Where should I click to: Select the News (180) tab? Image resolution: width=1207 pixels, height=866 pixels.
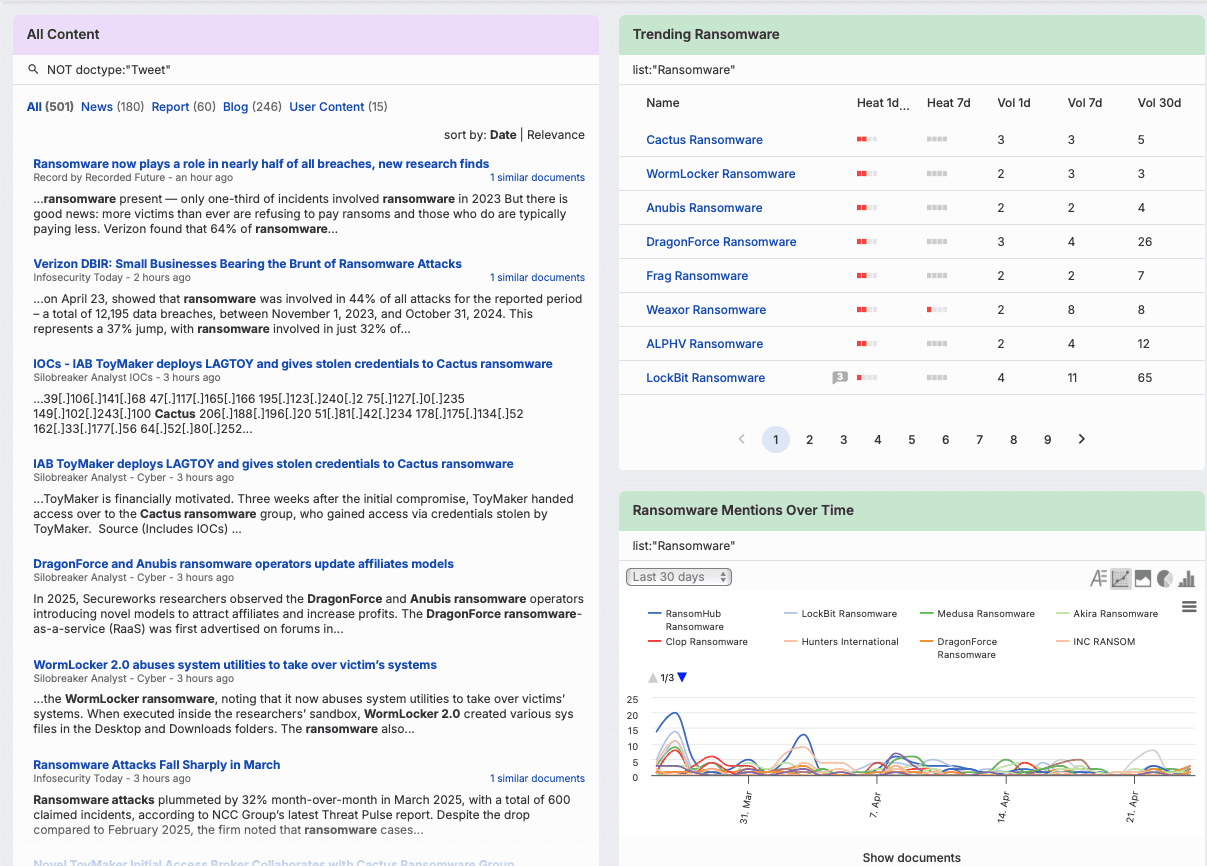tap(113, 107)
